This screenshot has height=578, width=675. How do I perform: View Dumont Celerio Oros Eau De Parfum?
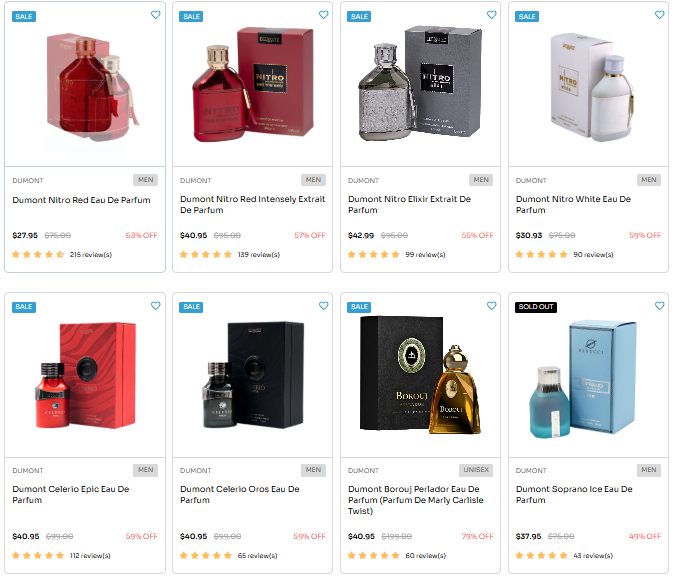(x=239, y=495)
